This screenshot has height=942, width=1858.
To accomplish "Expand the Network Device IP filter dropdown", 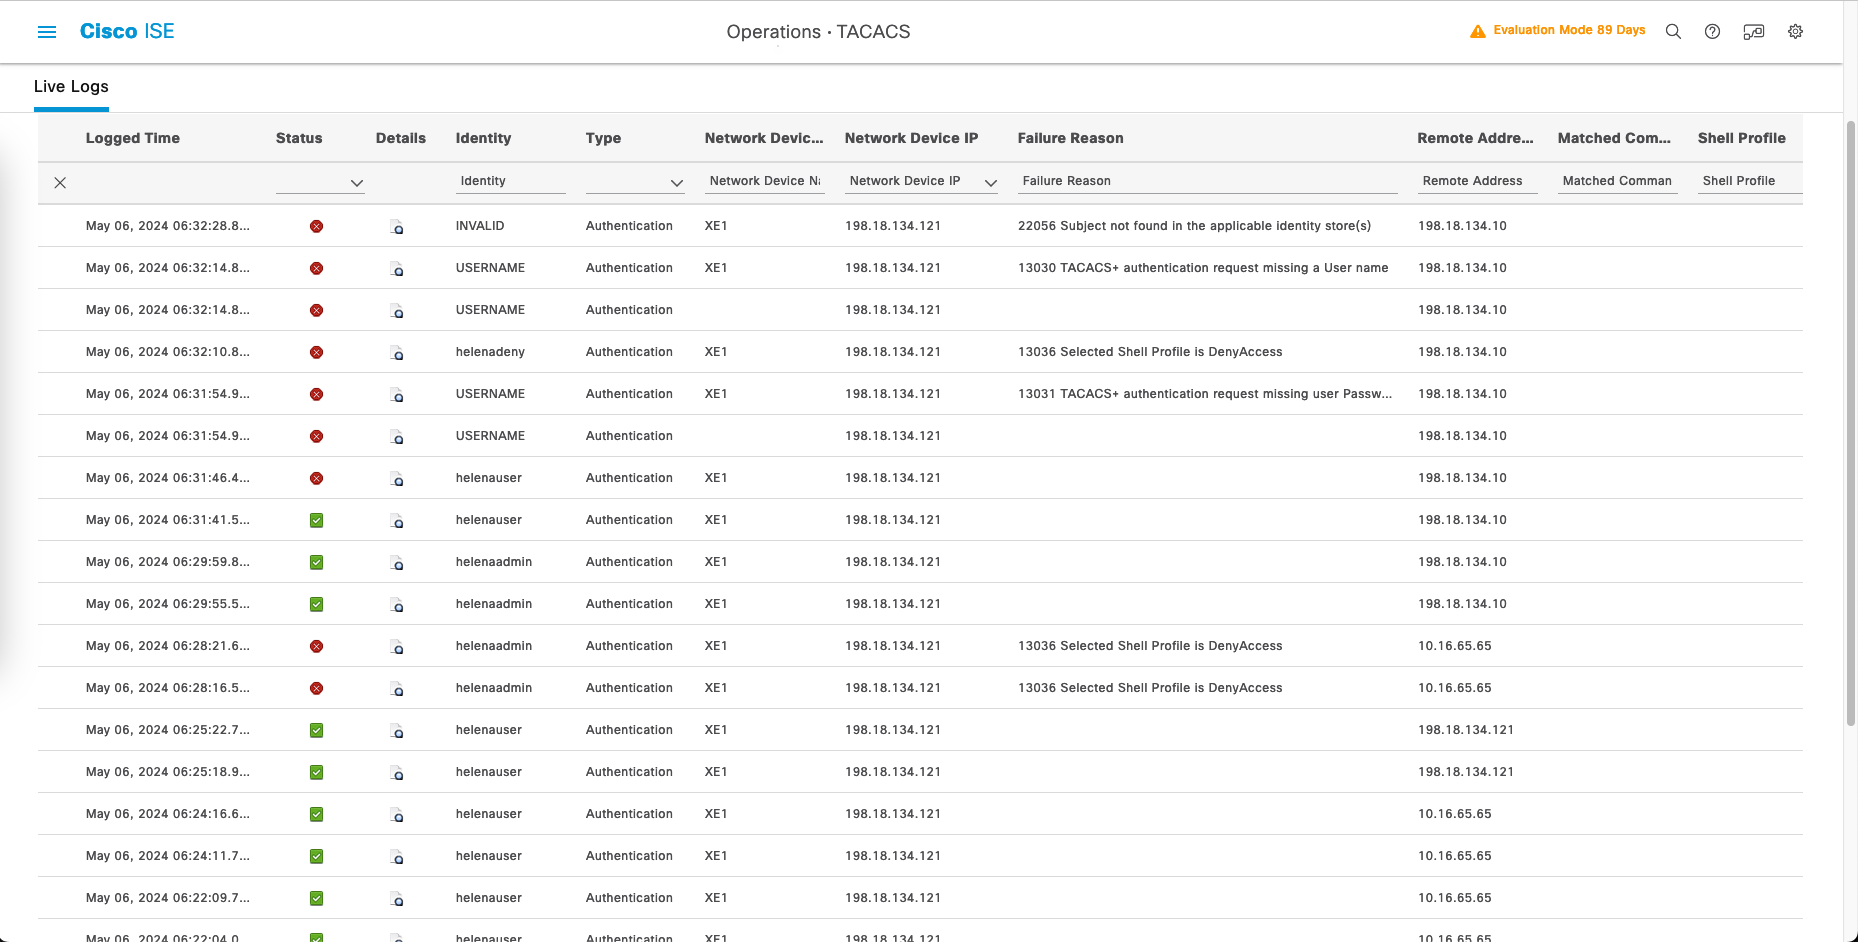I will coord(990,183).
